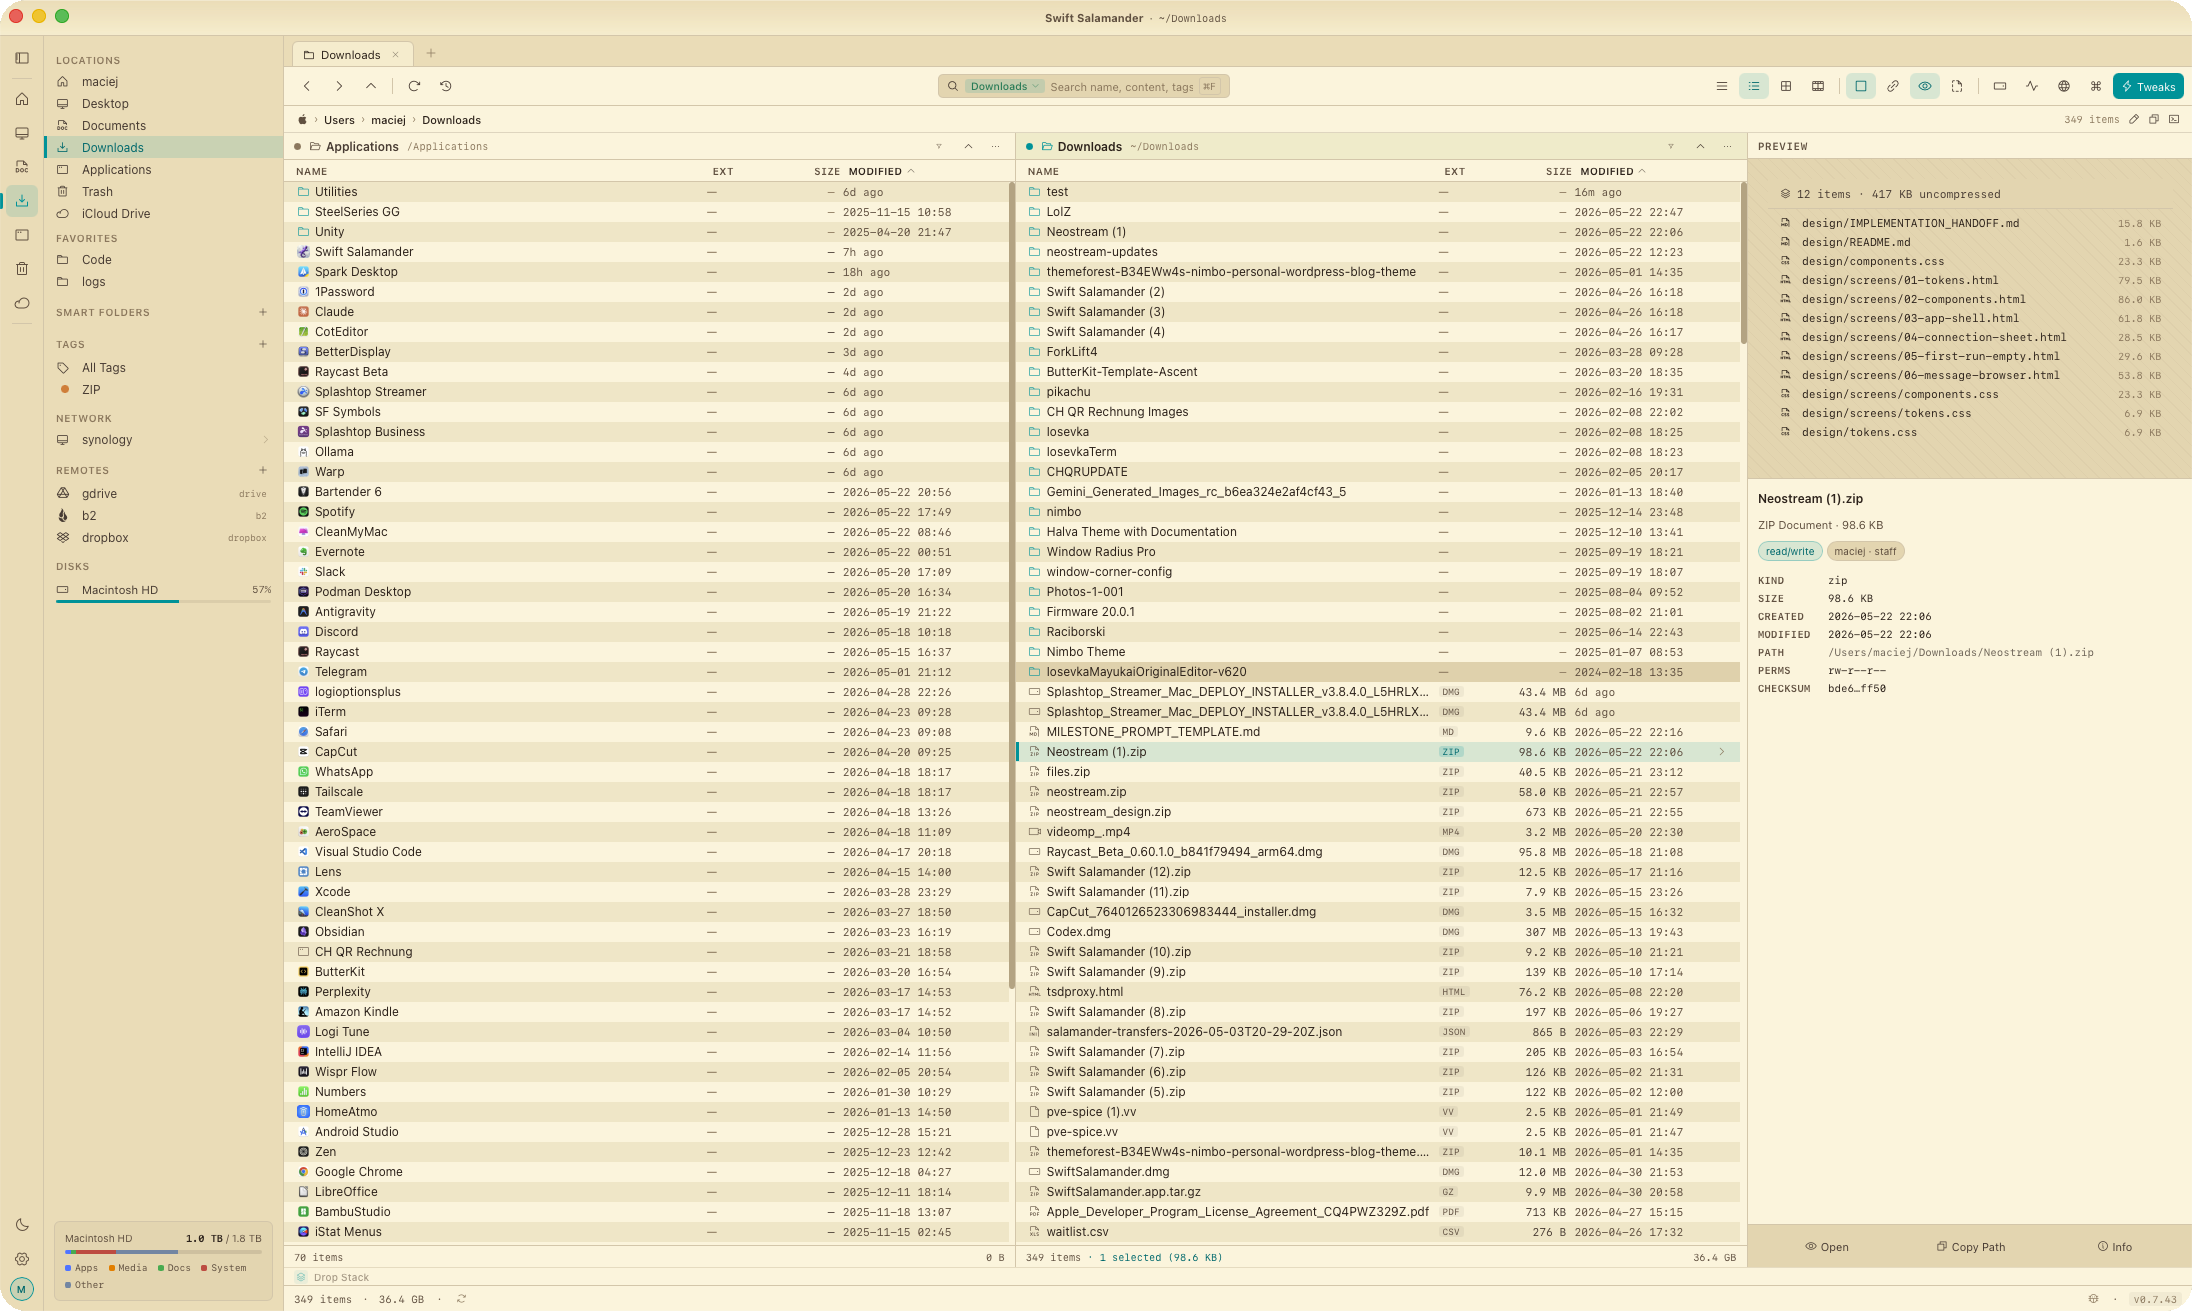This screenshot has height=1311, width=2192.
Task: Open Desktop via the icon rail monitor icon
Action: click(x=22, y=133)
